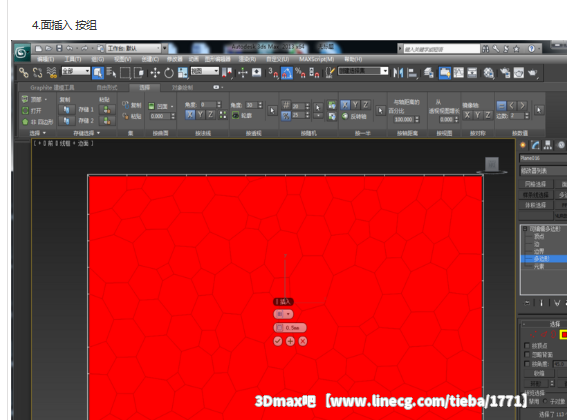Open the Curve Editor icon
This screenshot has width=567, height=420.
click(x=459, y=73)
